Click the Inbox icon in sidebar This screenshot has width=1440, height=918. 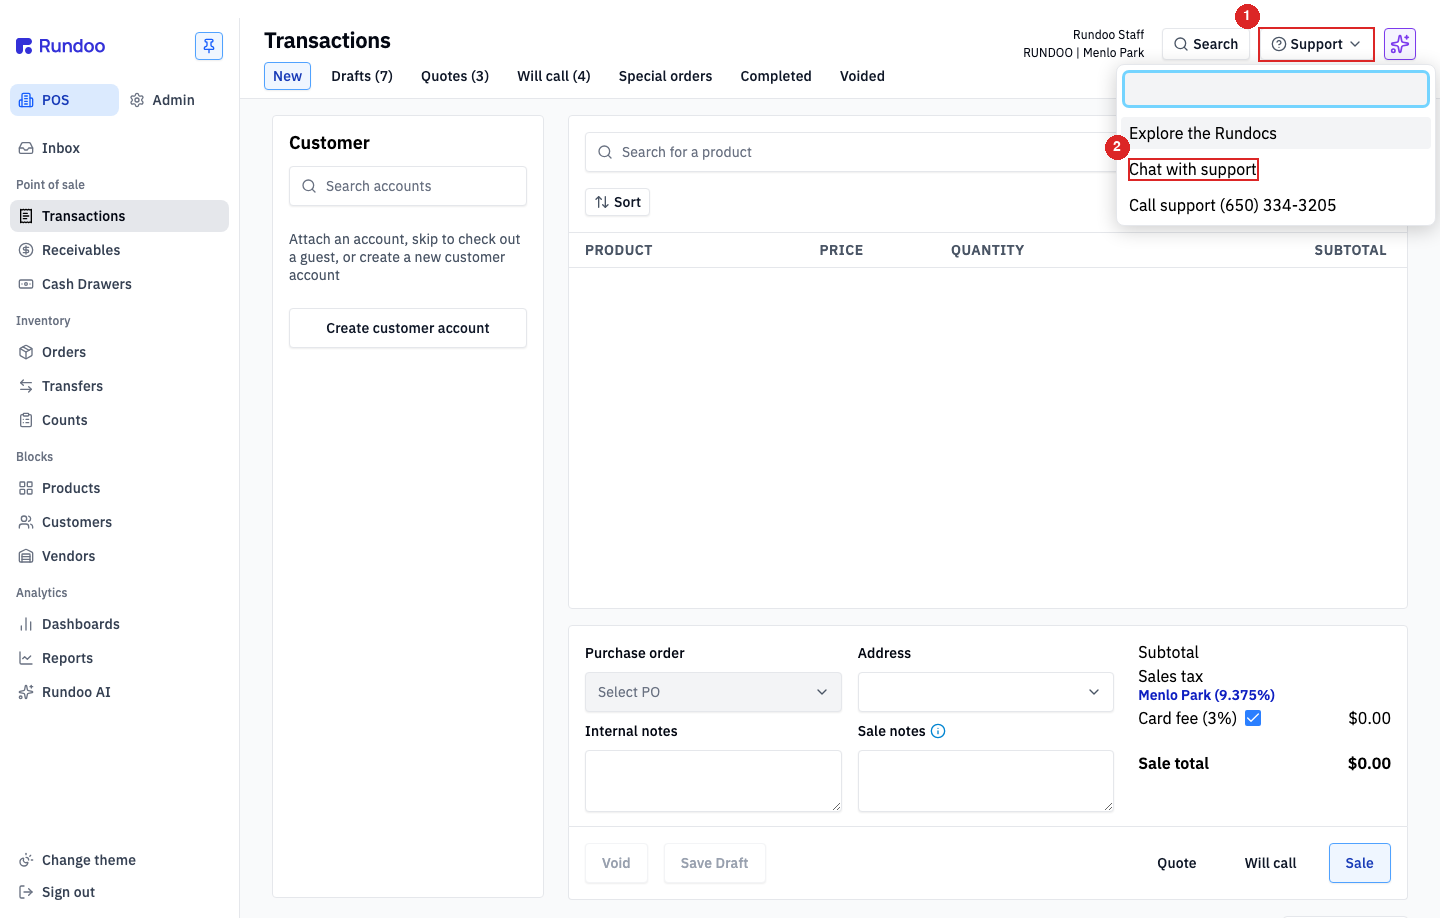point(26,148)
